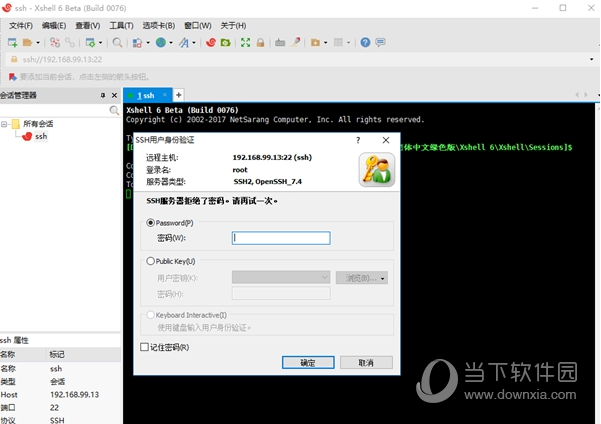This screenshot has width=601, height=424.
Task: Open the 文件(F) menu
Action: pos(21,26)
